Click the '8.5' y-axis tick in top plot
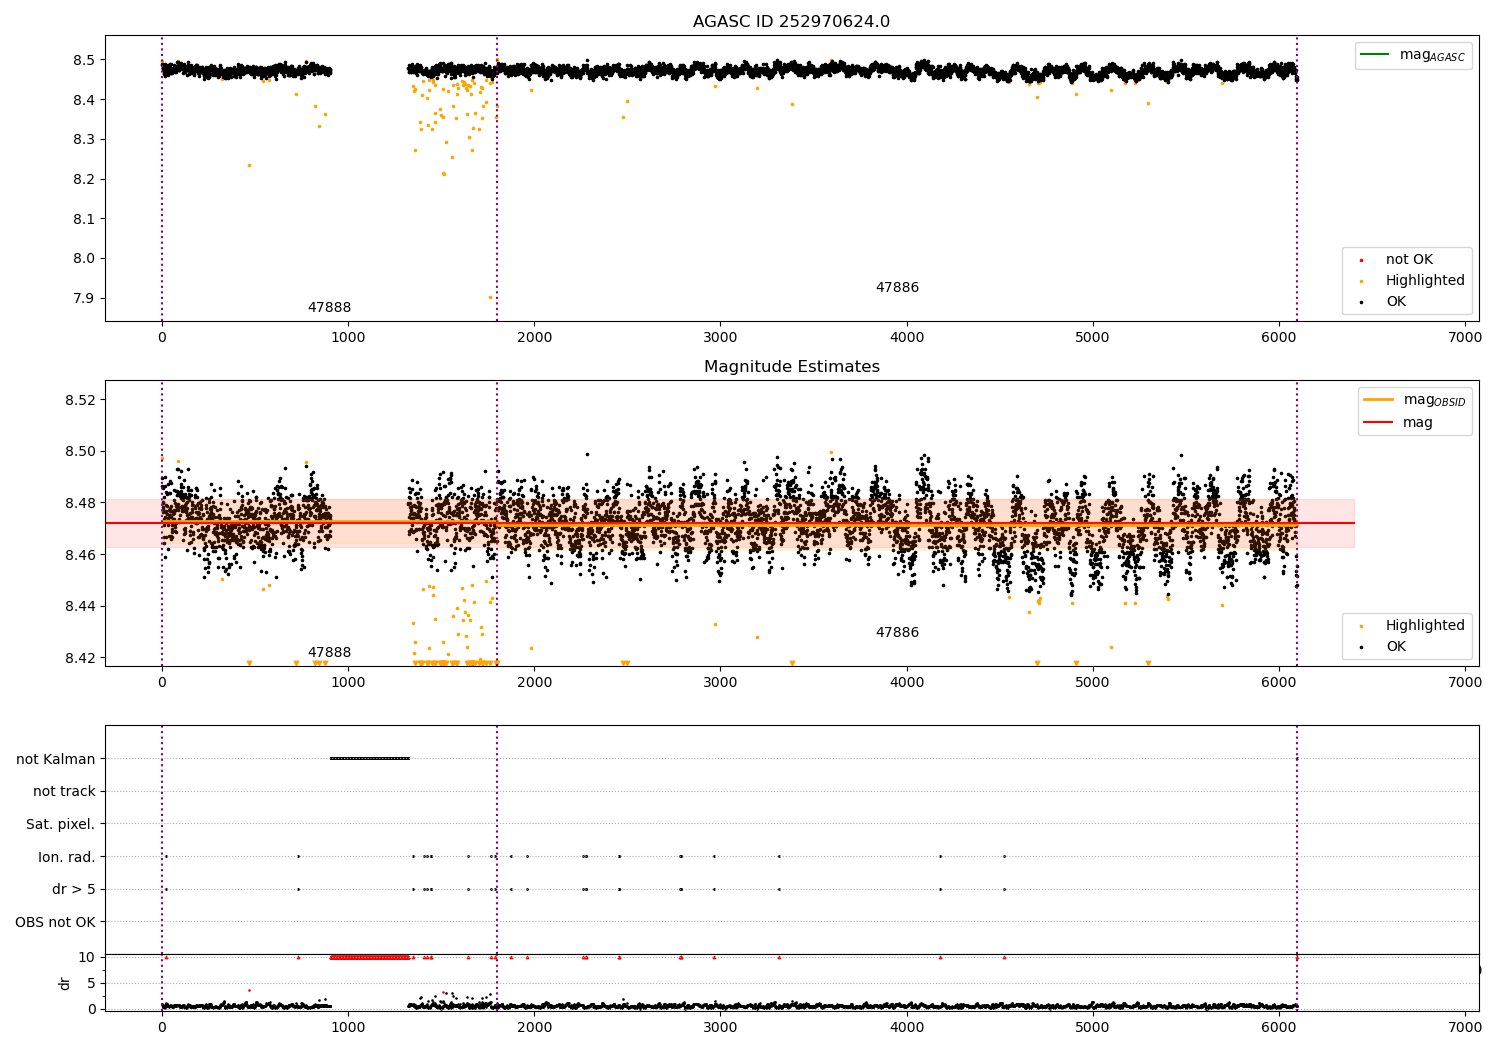 [x=84, y=60]
